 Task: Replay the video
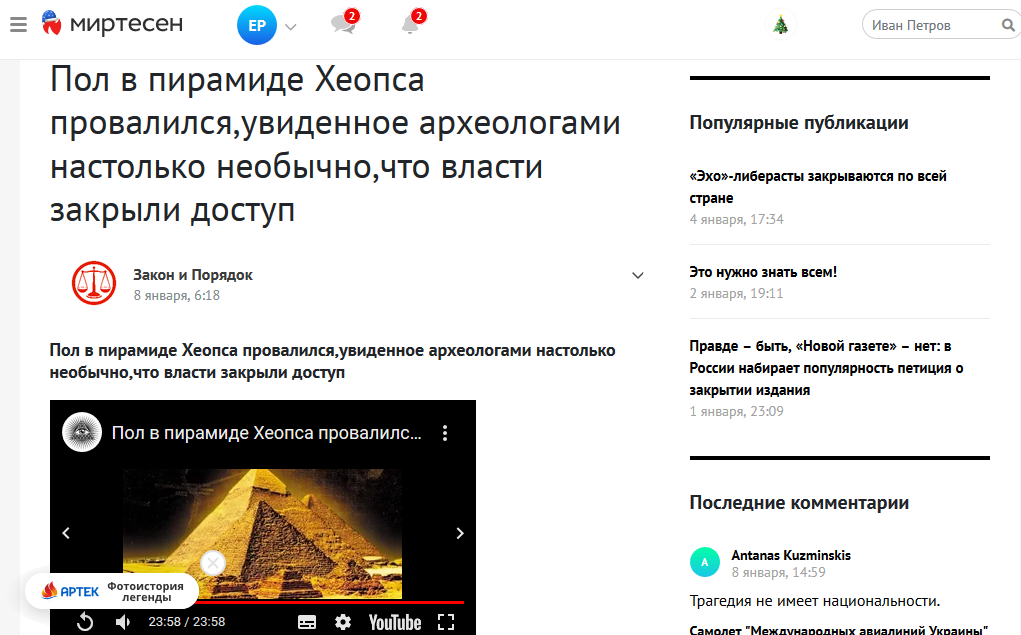coord(85,622)
